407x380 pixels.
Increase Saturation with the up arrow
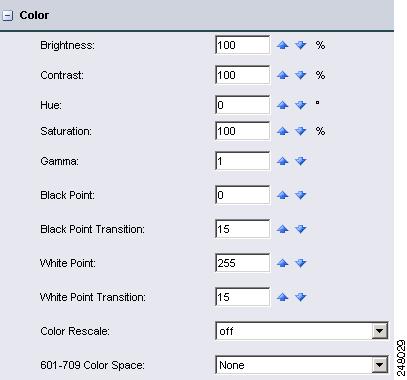point(282,131)
